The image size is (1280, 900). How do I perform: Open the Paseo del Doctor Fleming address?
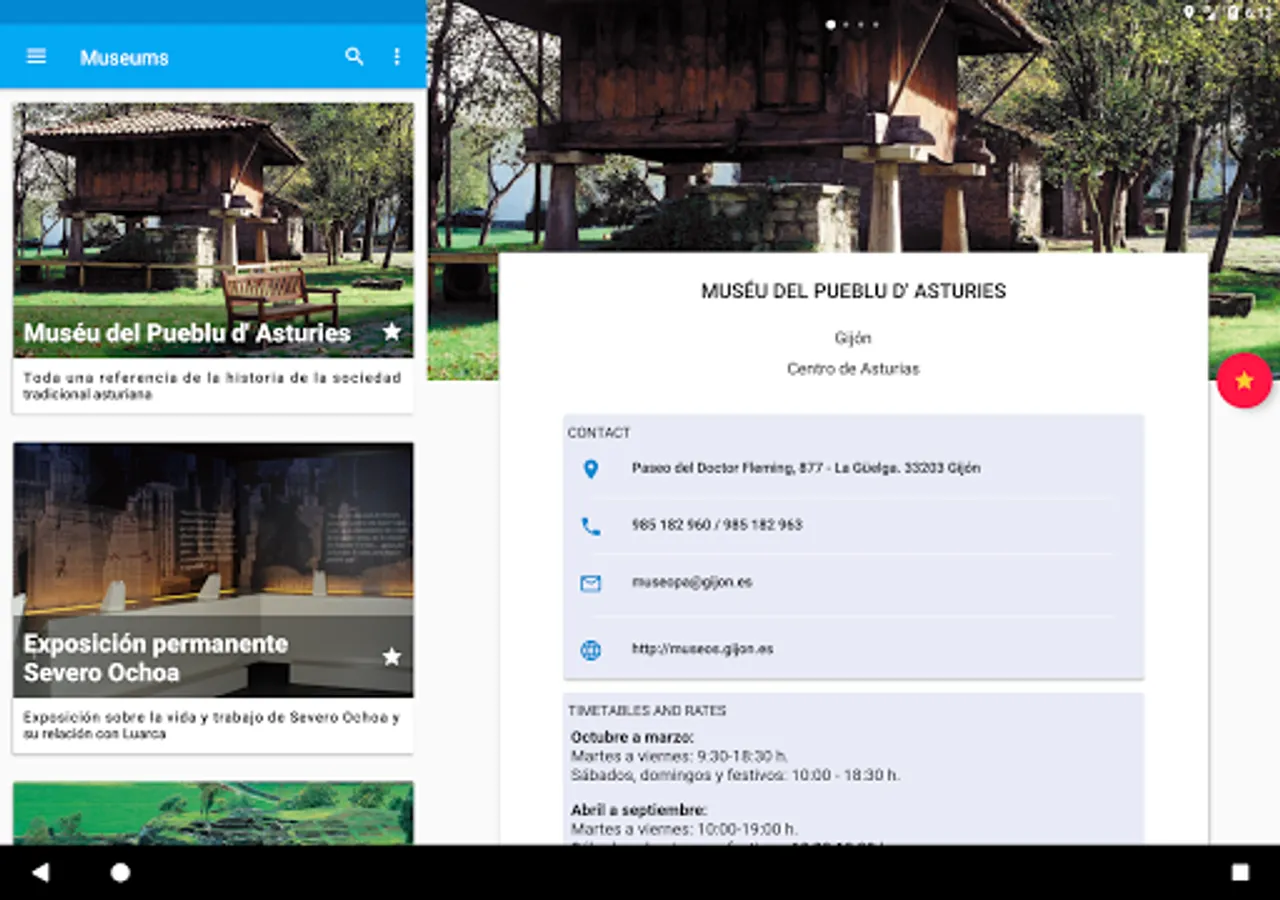(x=805, y=468)
